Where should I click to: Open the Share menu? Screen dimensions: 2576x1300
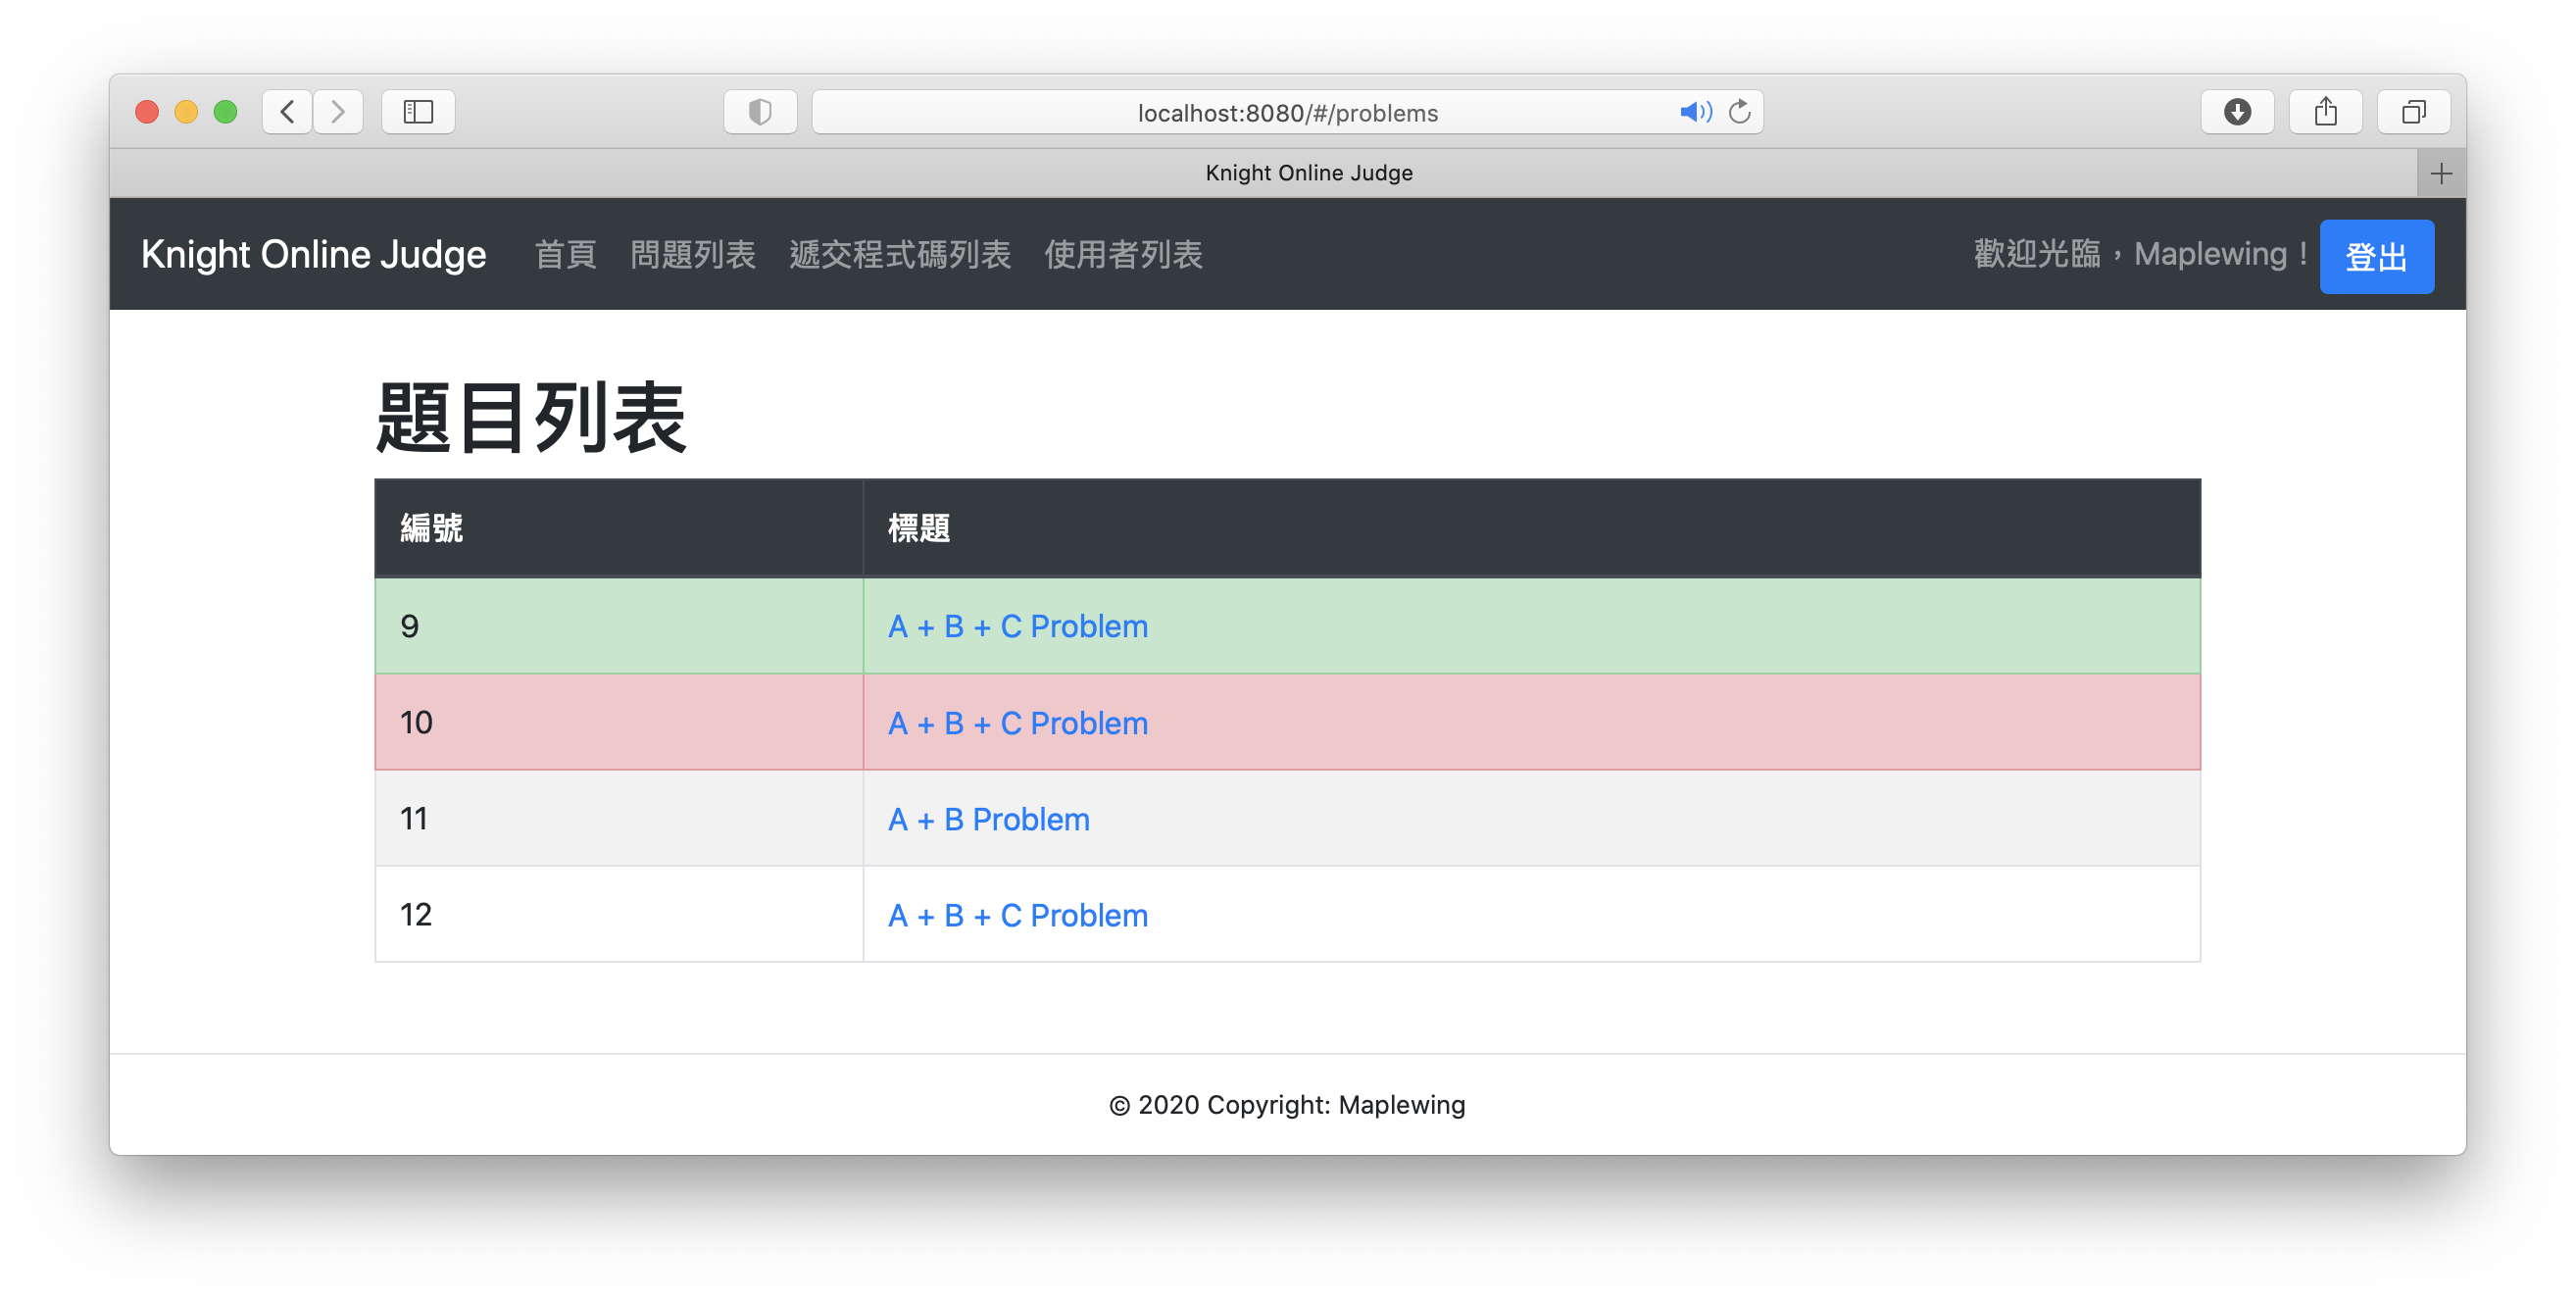click(x=2326, y=111)
